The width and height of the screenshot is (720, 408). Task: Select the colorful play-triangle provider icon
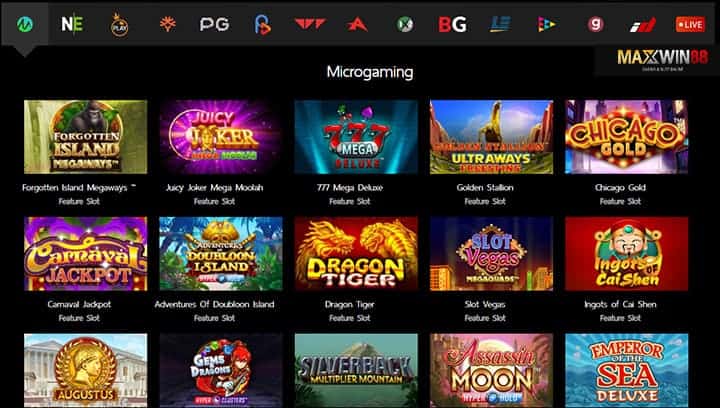547,24
